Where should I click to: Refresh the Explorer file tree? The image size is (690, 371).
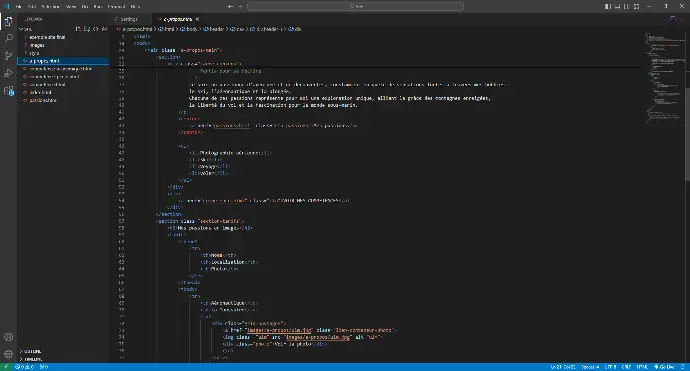95,29
